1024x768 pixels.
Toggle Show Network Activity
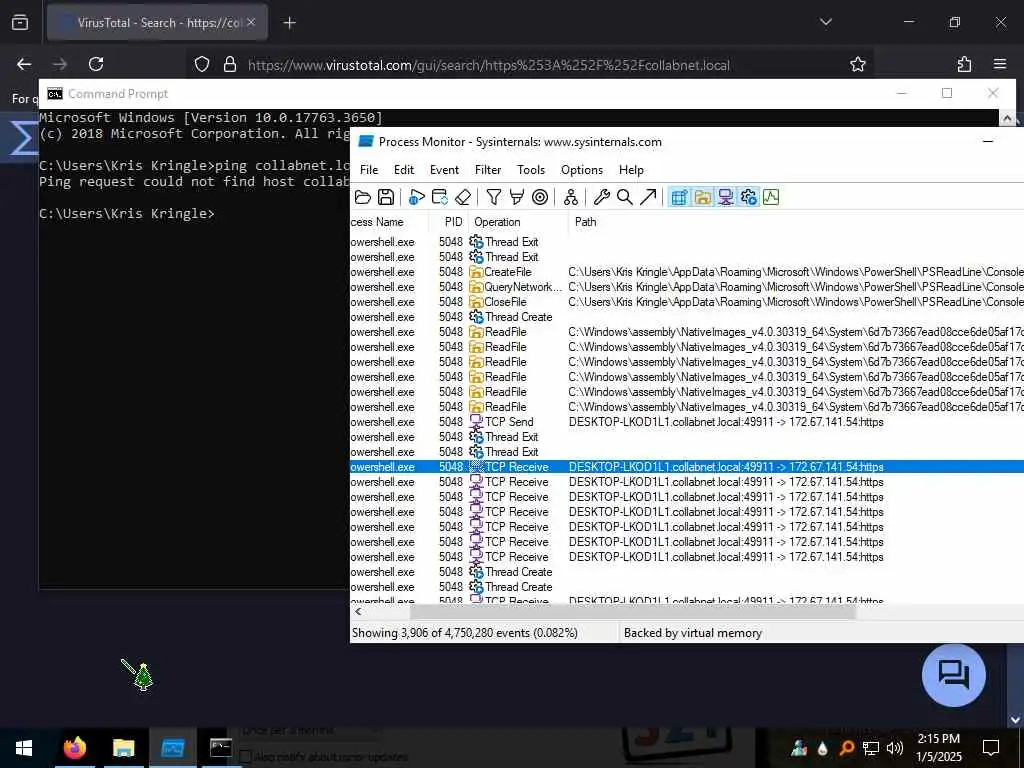[x=726, y=197]
